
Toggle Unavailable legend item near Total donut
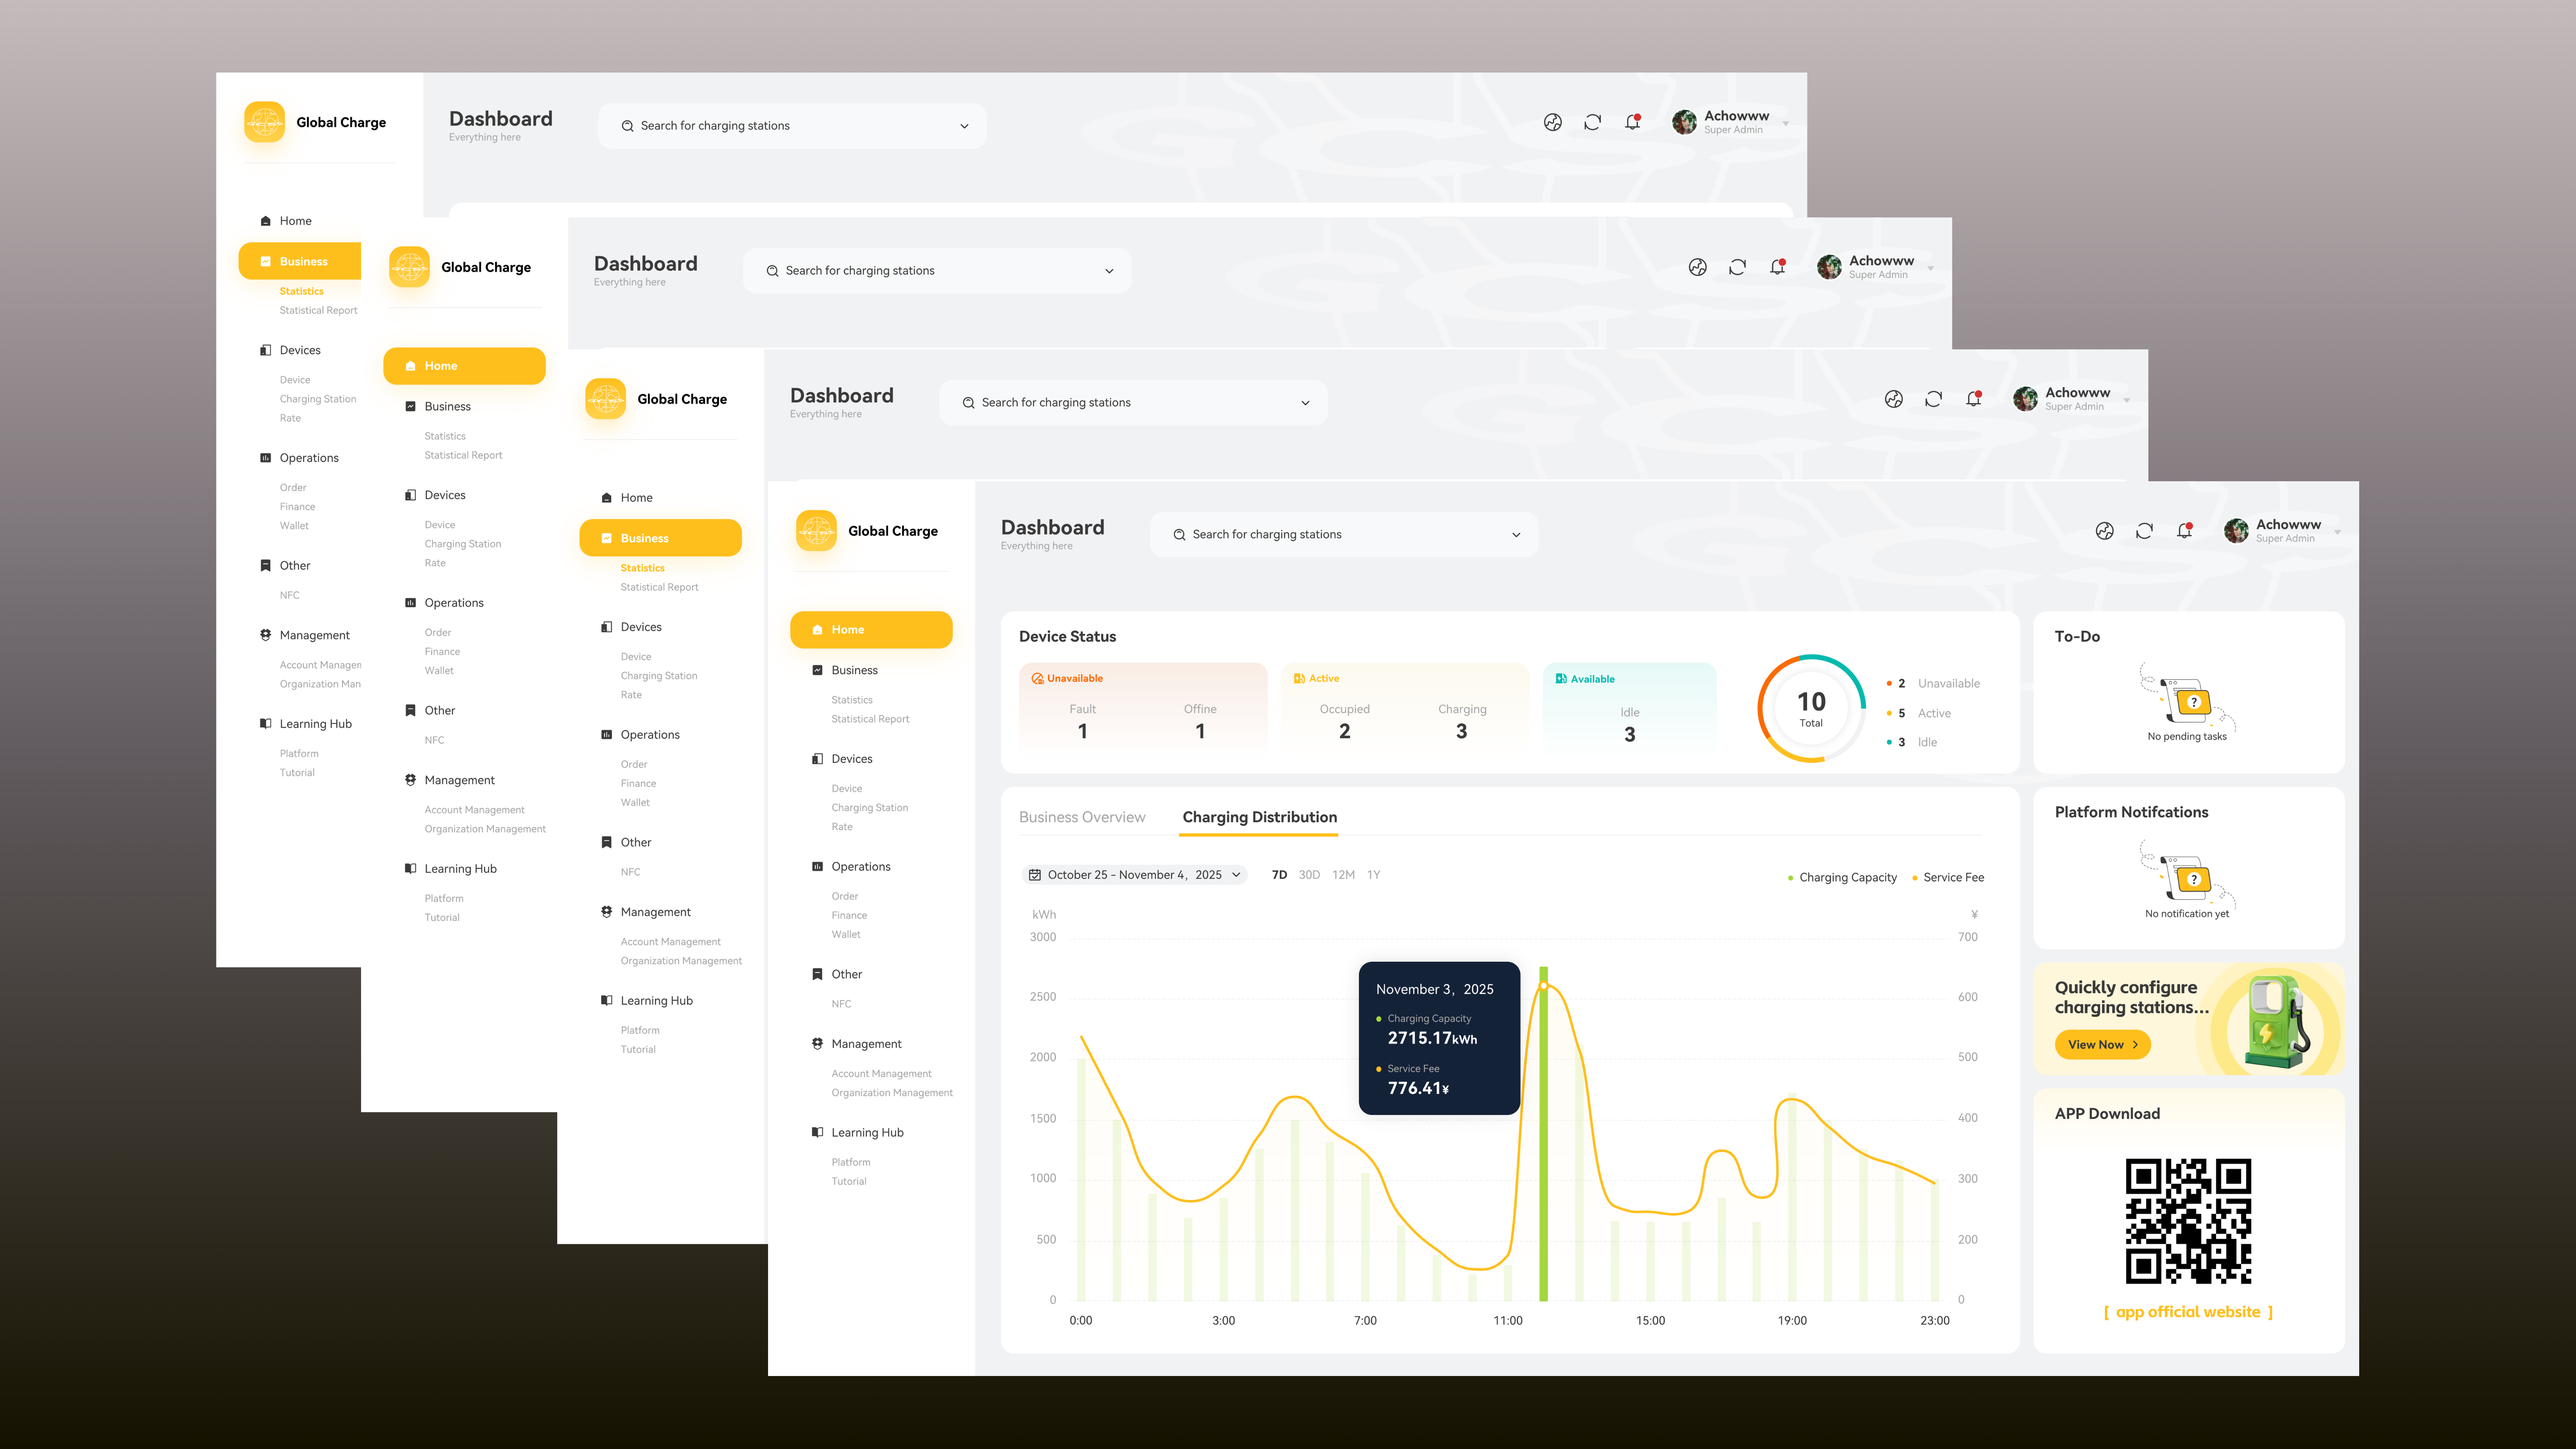click(1933, 684)
